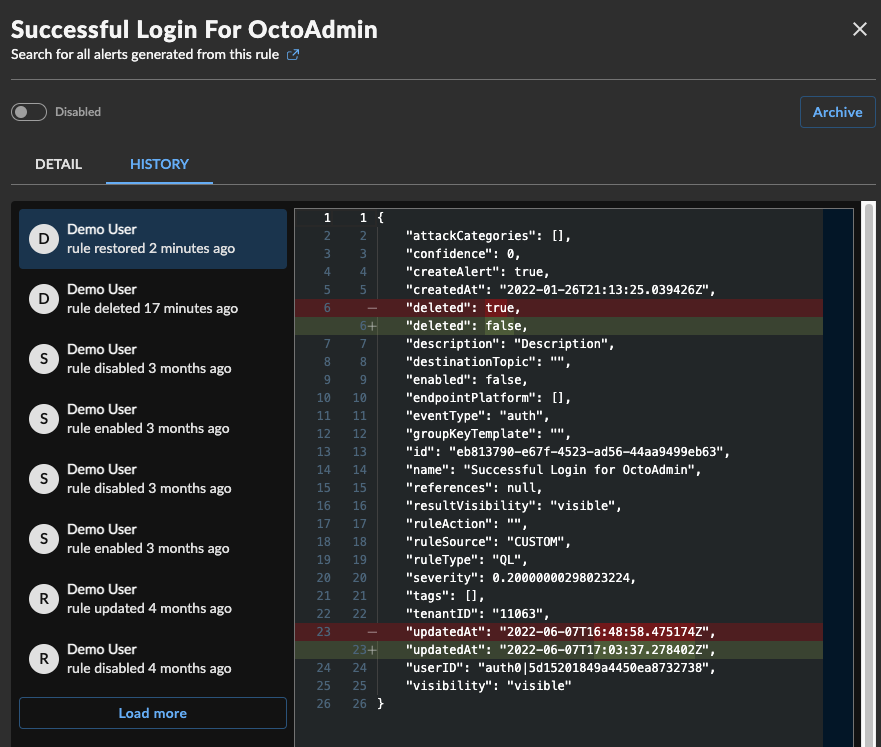This screenshot has width=881, height=747.
Task: Switch to the DETAIL tab
Action: (58, 164)
